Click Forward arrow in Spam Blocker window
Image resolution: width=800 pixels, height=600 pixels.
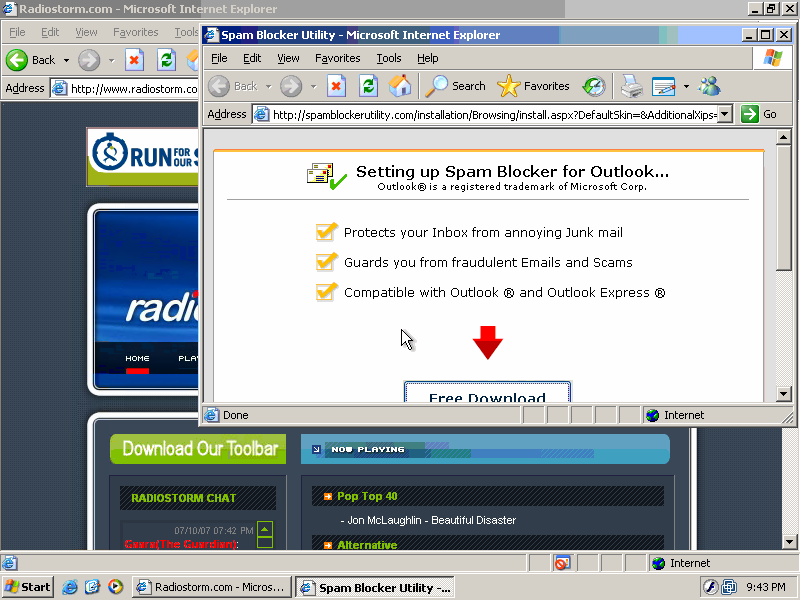(x=291, y=86)
